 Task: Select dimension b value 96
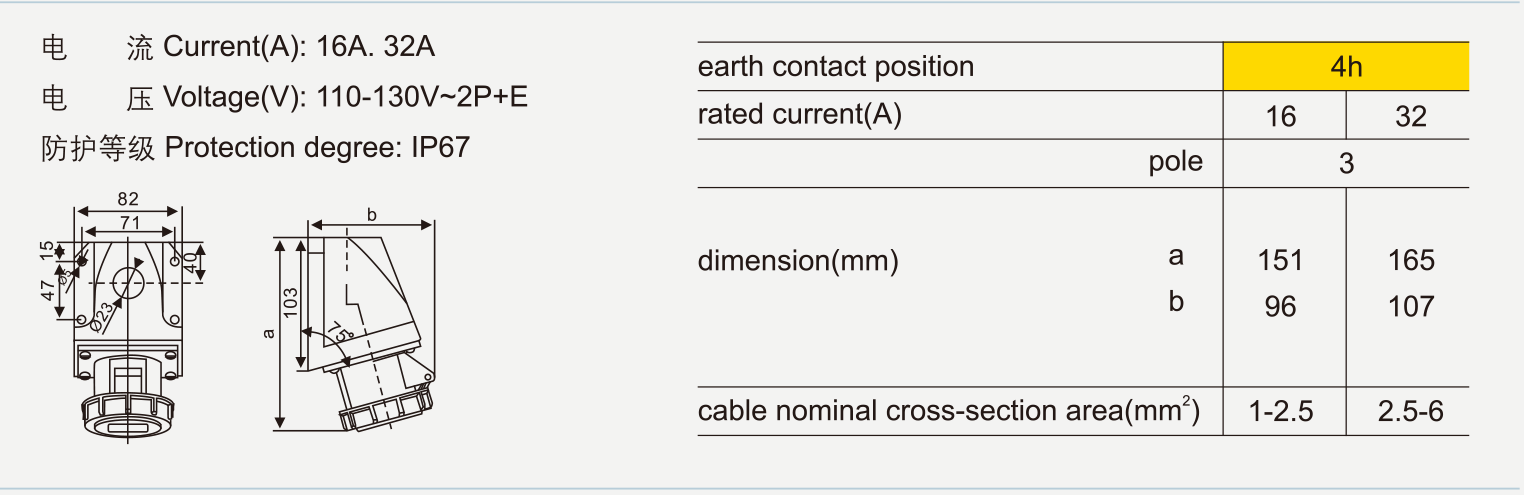click(1280, 306)
